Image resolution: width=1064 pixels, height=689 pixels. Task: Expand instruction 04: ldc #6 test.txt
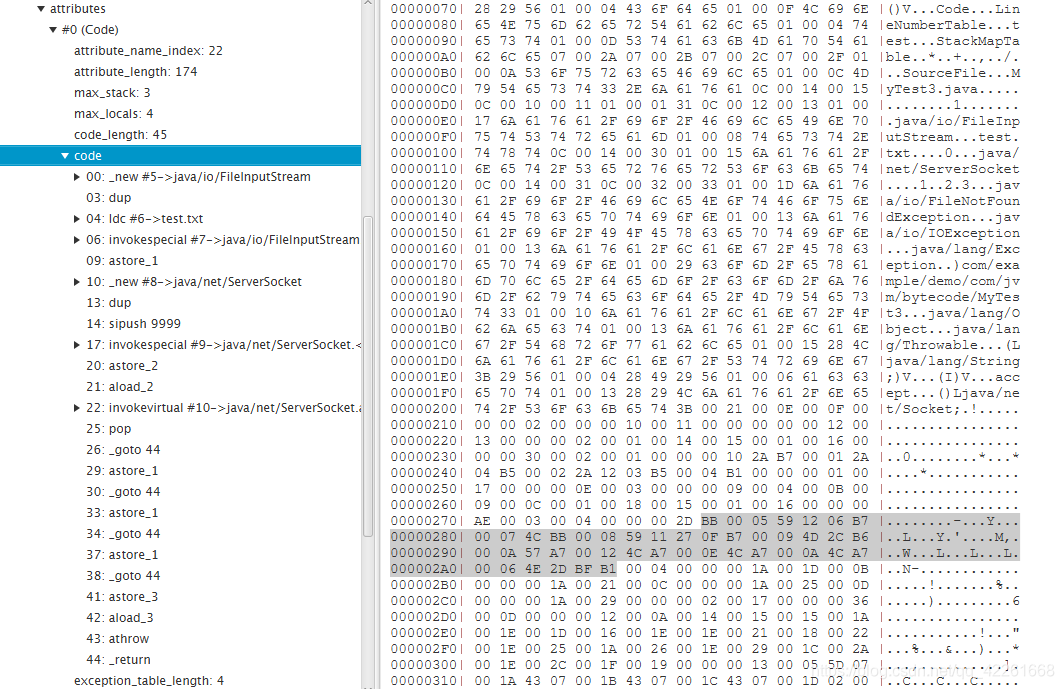tap(77, 219)
